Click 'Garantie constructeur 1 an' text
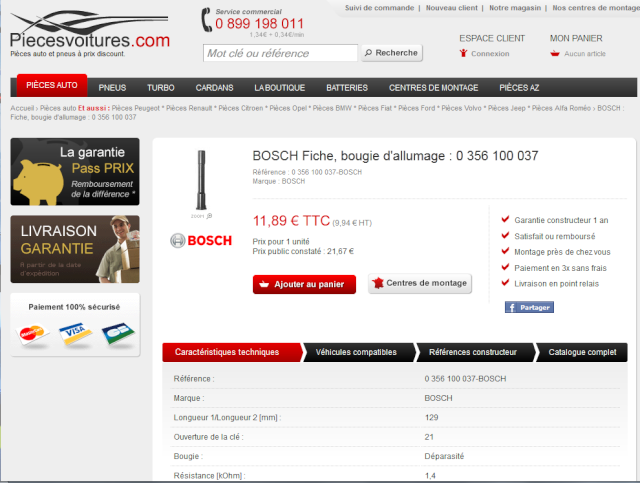Image resolution: width=640 pixels, height=483 pixels. tap(561, 220)
